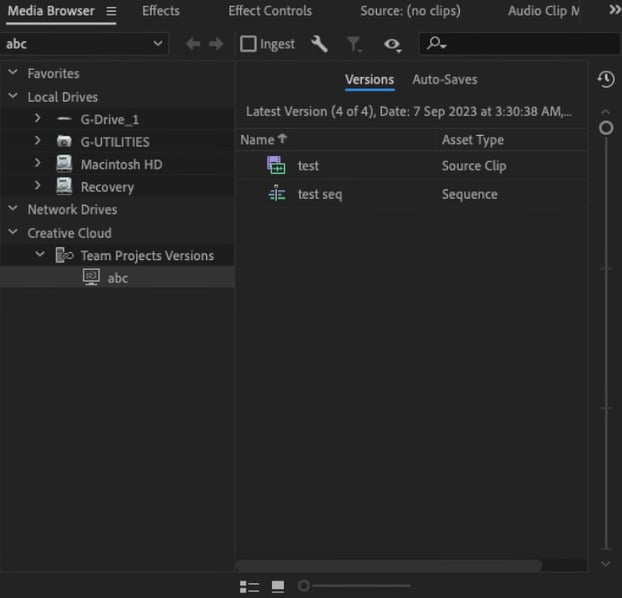Open the Media Browser panel menu icon
Image resolution: width=622 pixels, height=598 pixels.
[111, 11]
